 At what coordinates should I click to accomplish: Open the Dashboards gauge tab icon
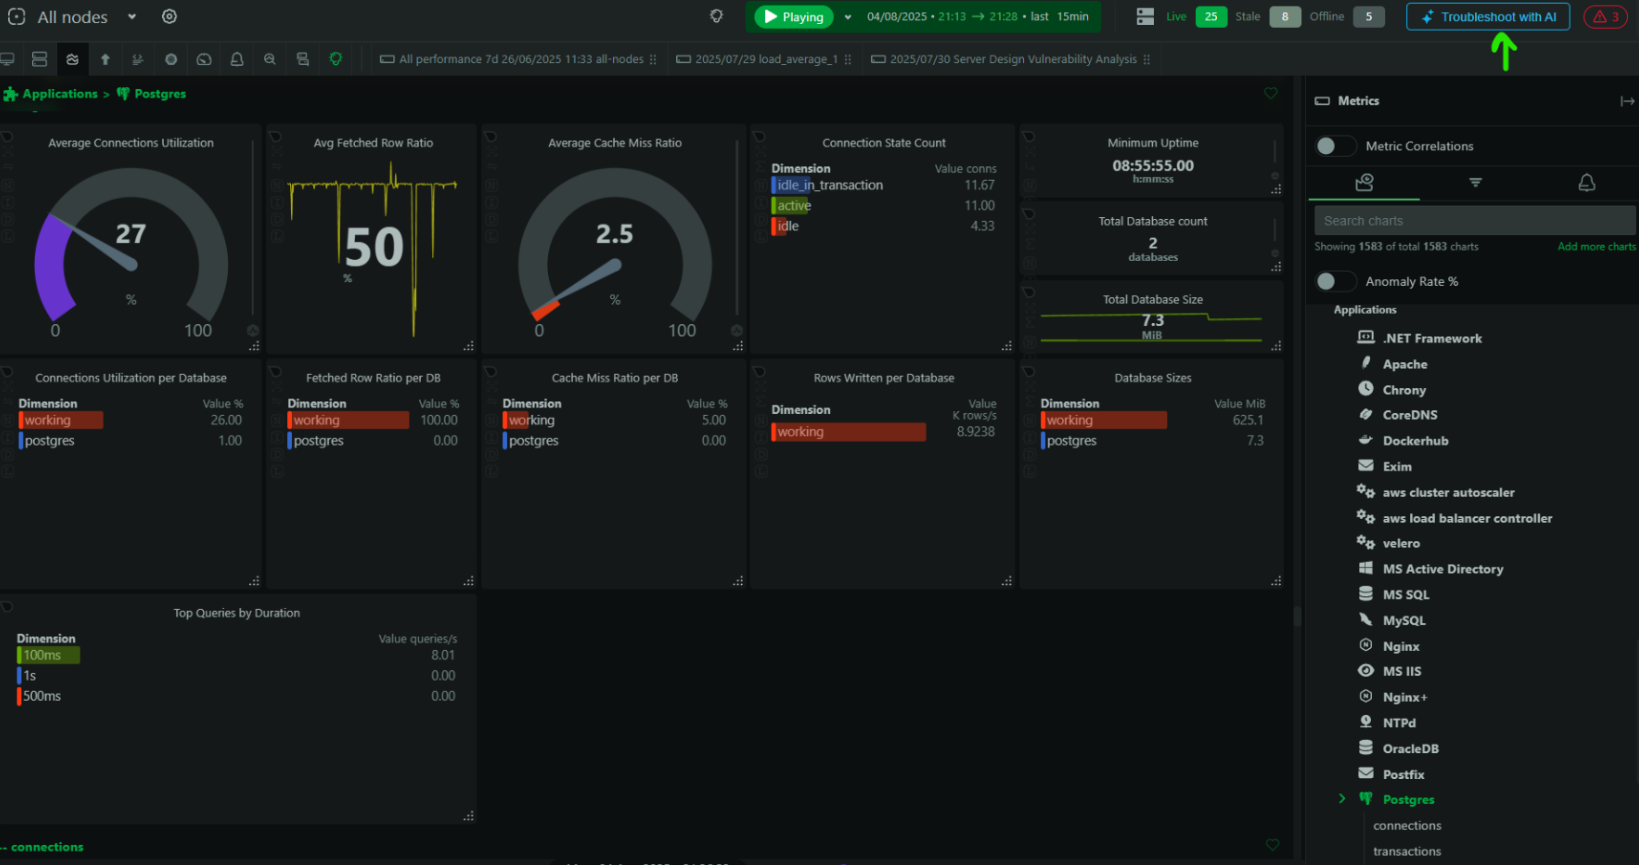tap(204, 59)
